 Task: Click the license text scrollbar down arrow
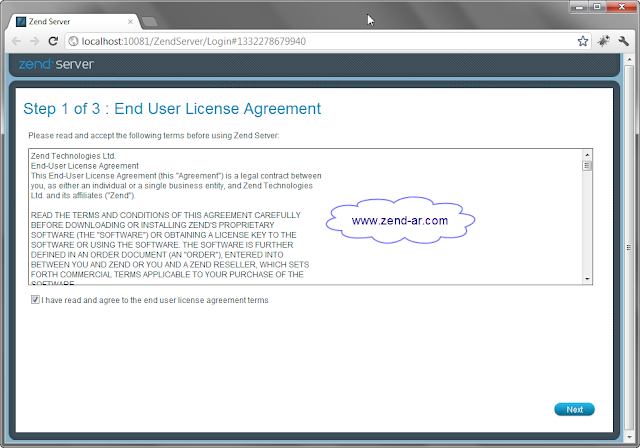point(587,279)
